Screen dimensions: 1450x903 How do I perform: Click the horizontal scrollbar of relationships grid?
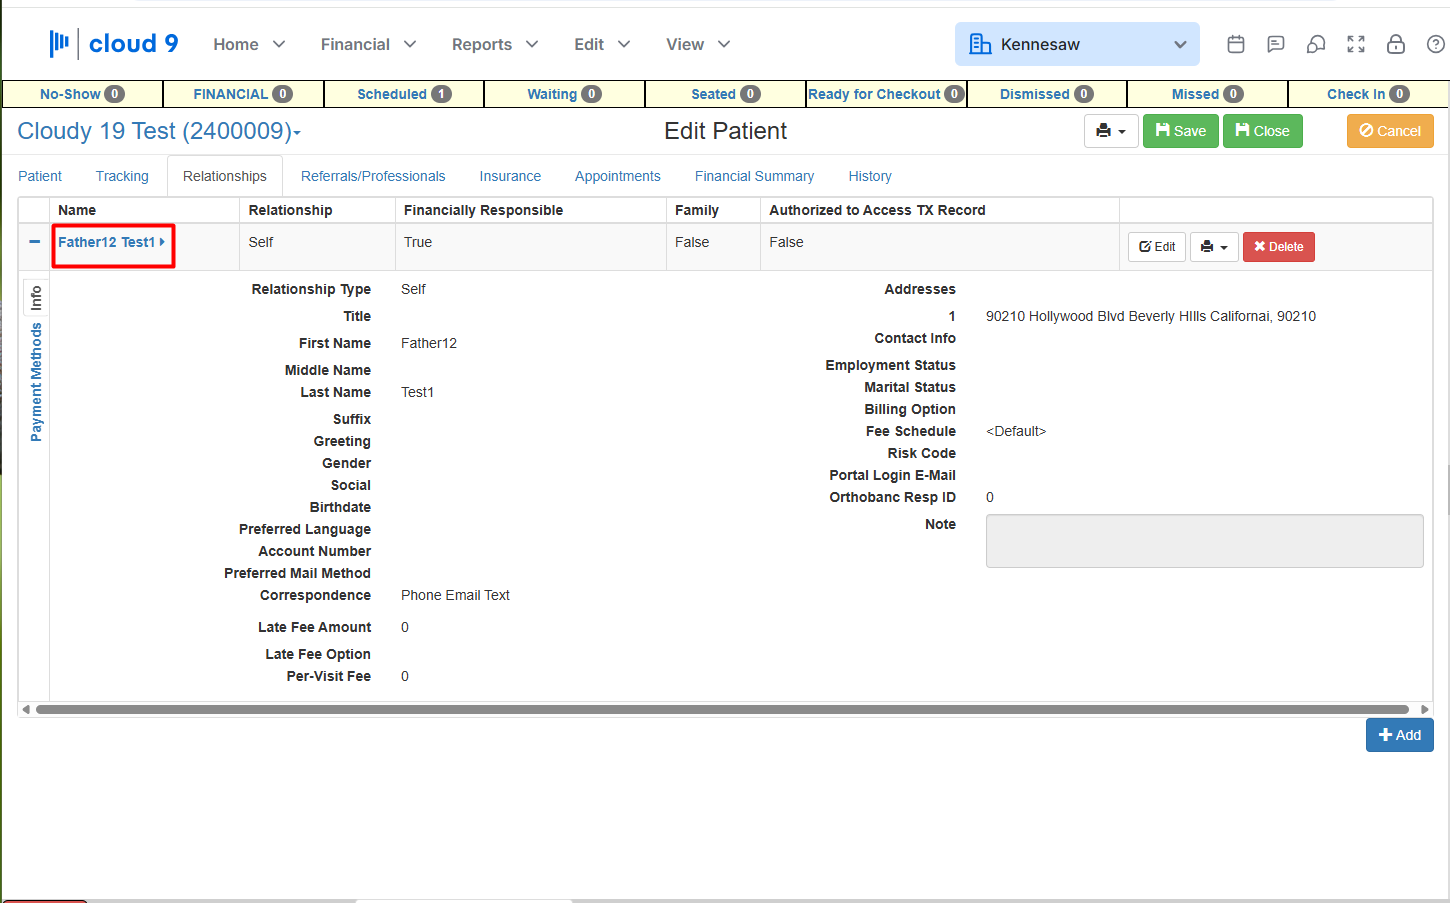(722, 710)
